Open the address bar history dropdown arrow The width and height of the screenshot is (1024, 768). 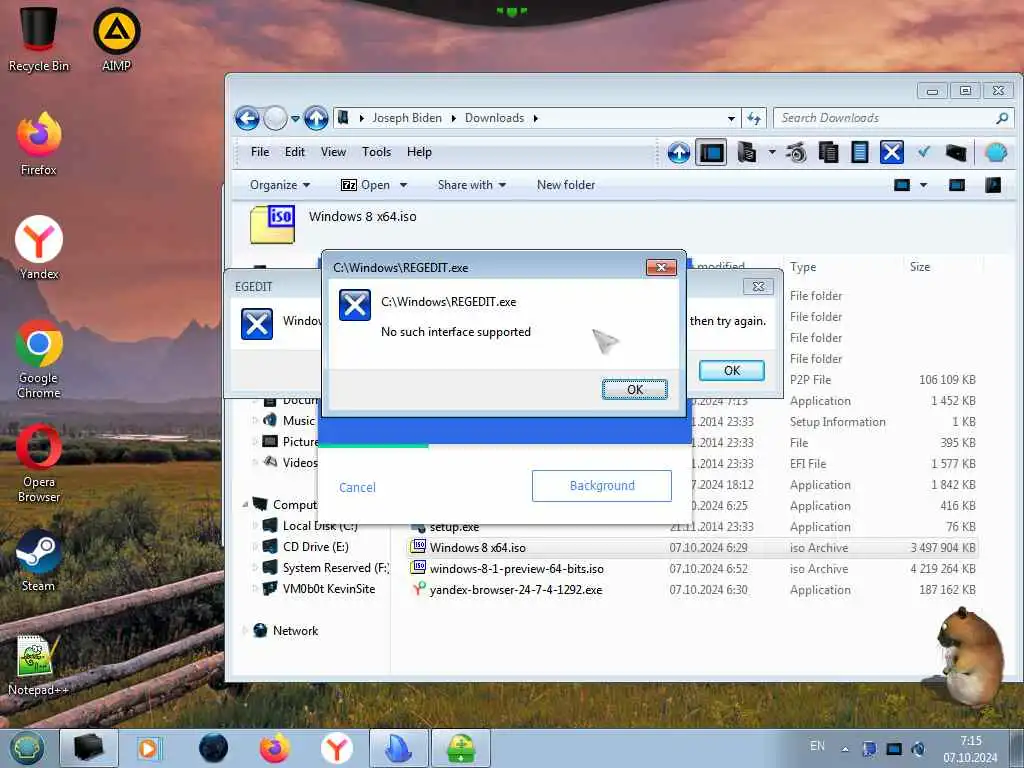pyautogui.click(x=731, y=118)
